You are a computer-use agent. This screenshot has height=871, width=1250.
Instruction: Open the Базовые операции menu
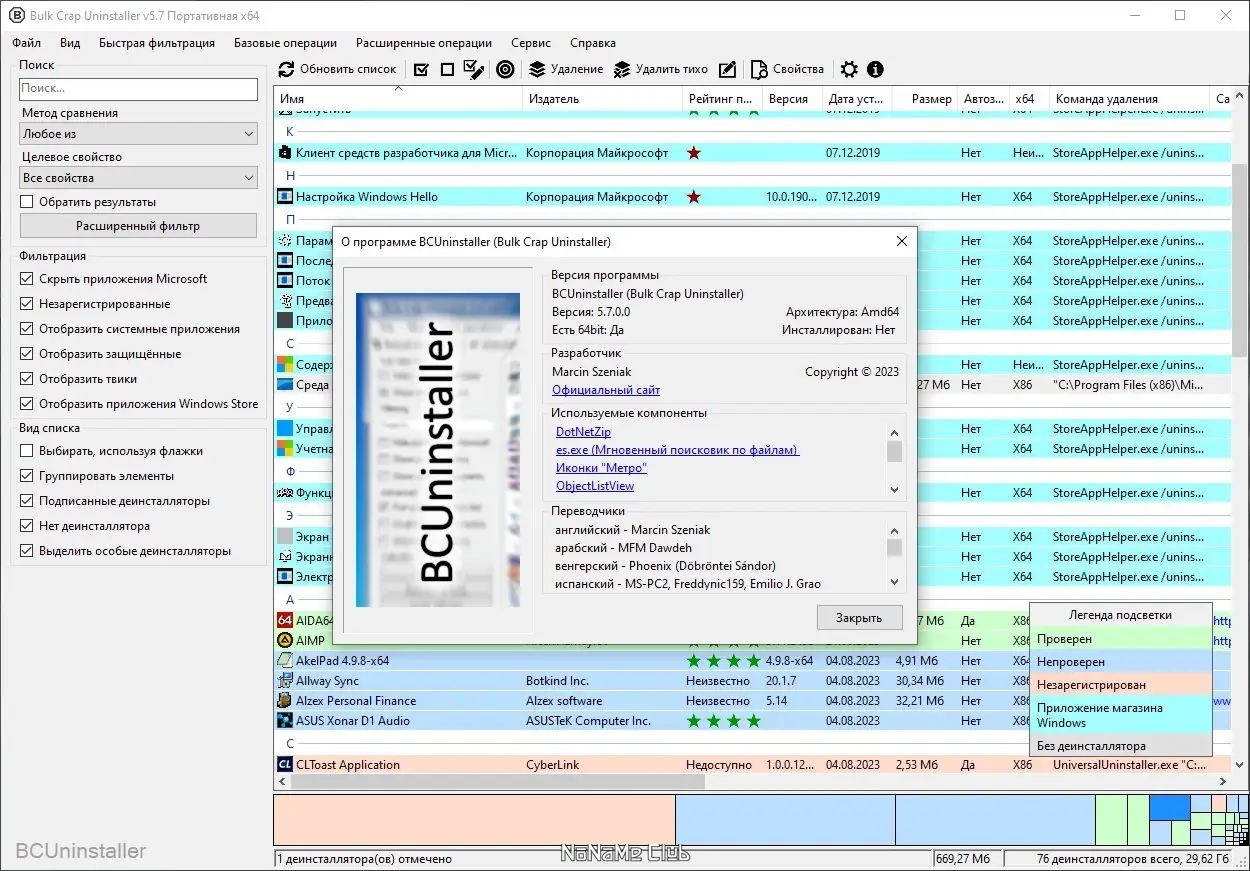[285, 43]
